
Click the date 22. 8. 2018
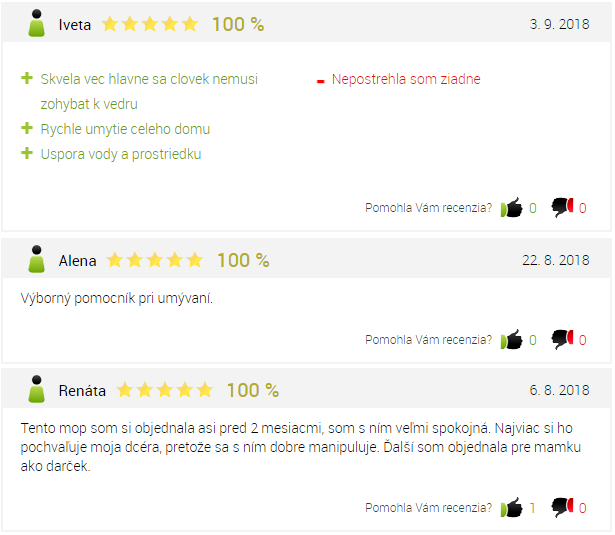(555, 260)
